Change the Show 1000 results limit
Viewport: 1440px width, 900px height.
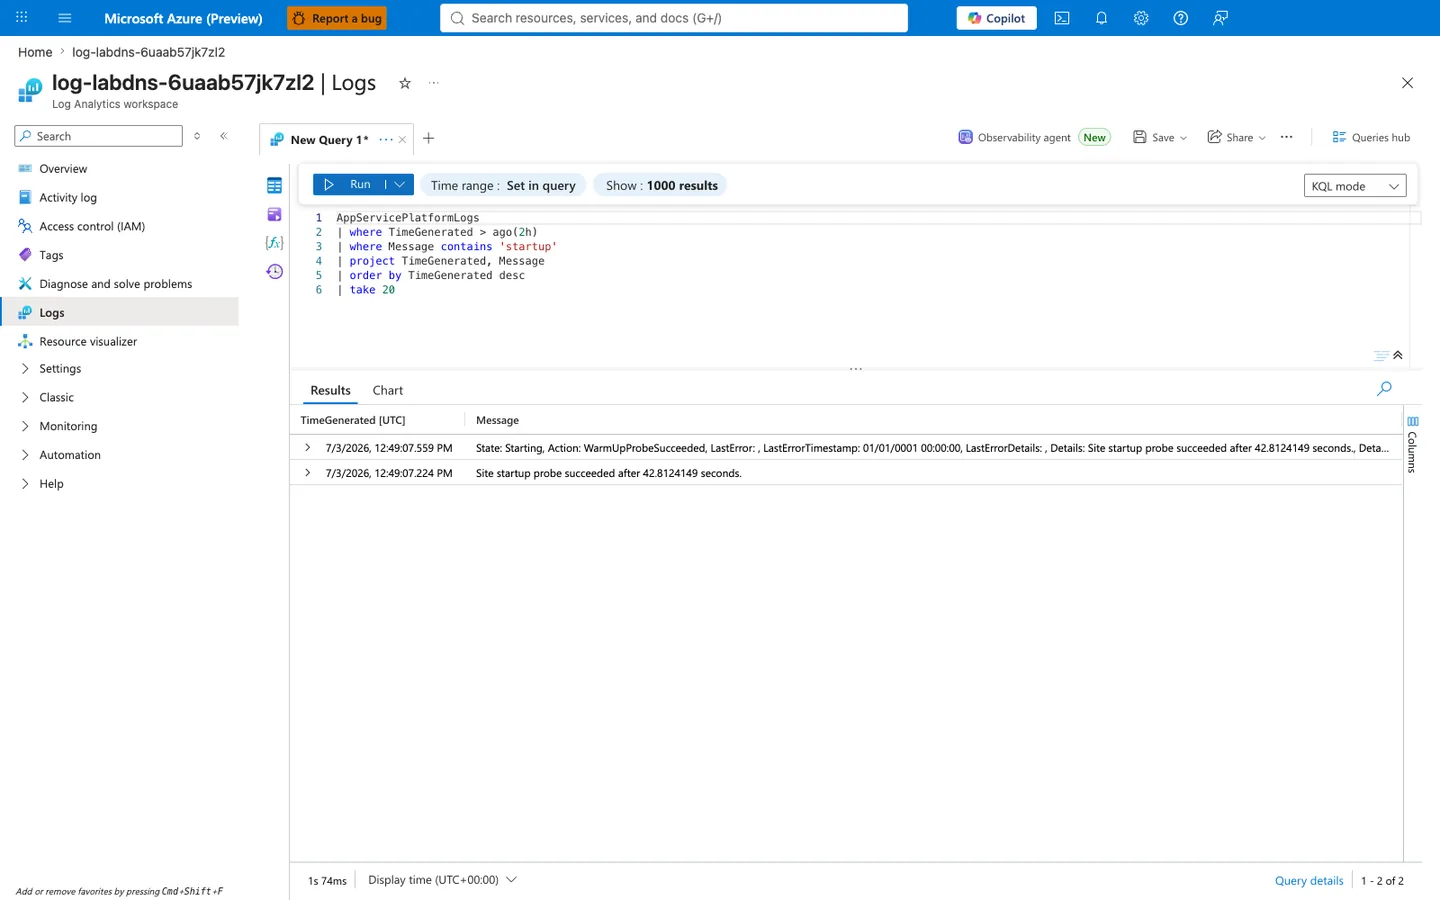(661, 185)
